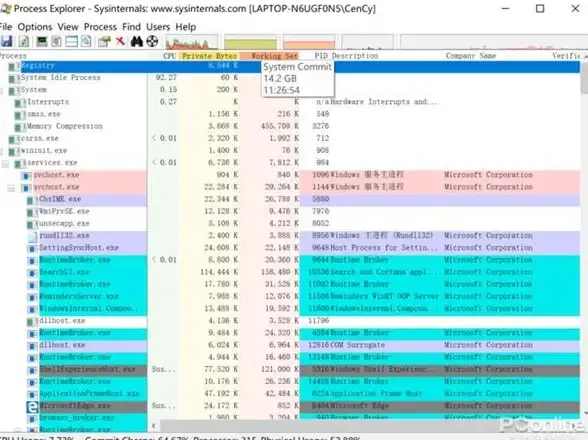
Task: Click the yellow commit history mini graph
Action: coord(250,42)
